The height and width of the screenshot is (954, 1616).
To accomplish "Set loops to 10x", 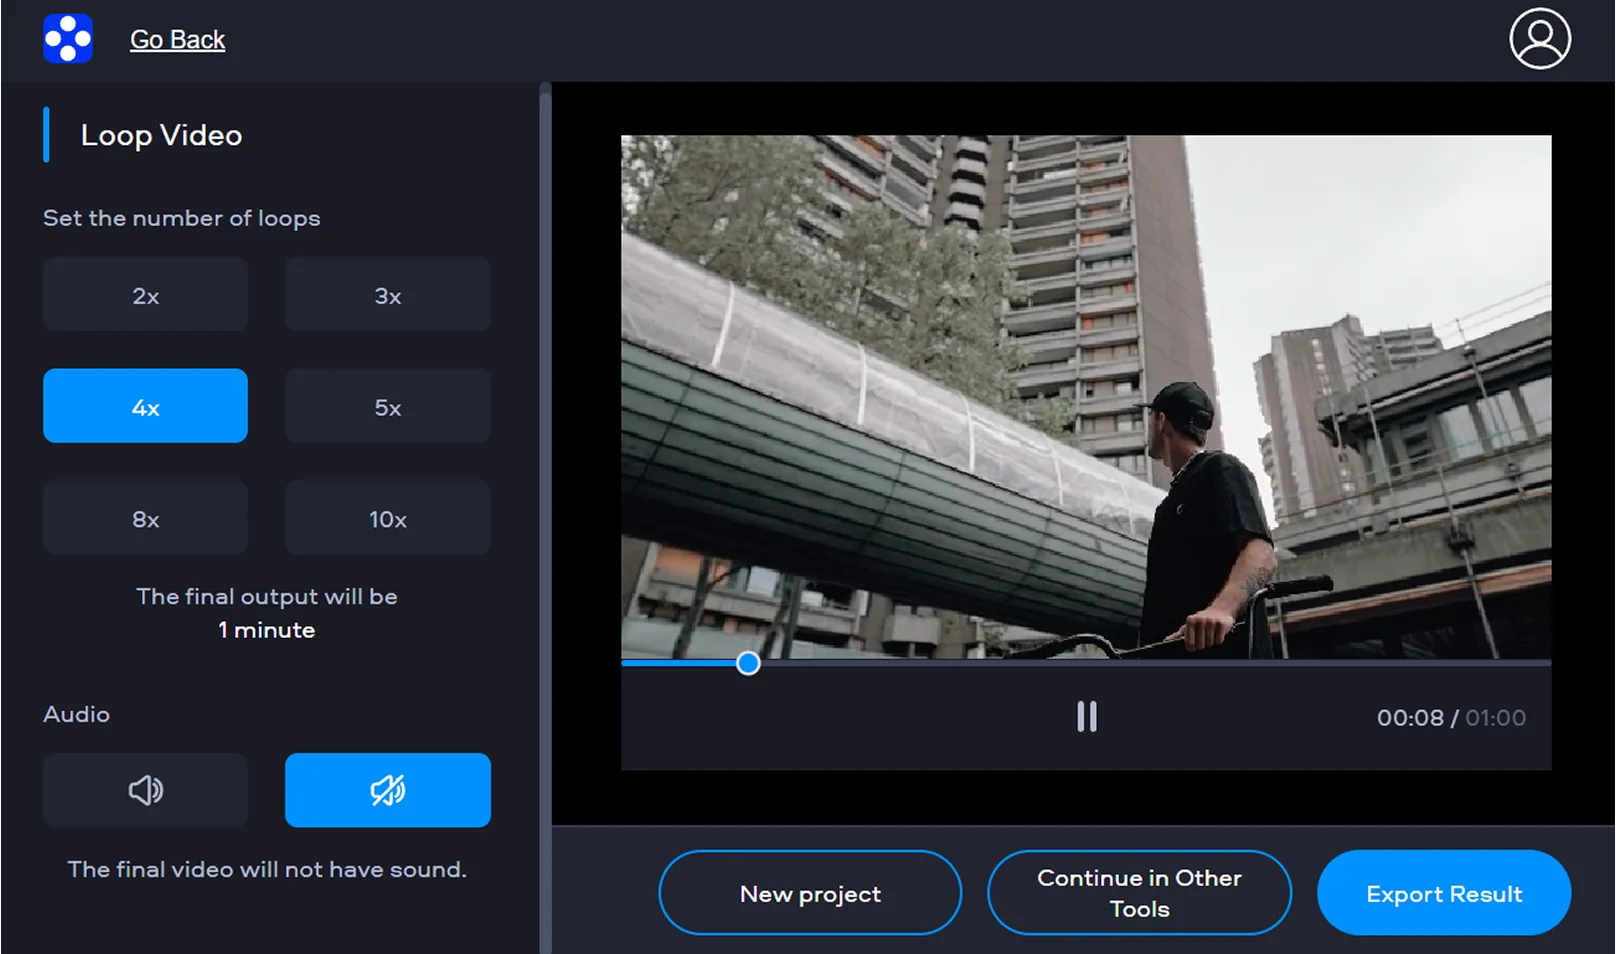I will (x=387, y=518).
